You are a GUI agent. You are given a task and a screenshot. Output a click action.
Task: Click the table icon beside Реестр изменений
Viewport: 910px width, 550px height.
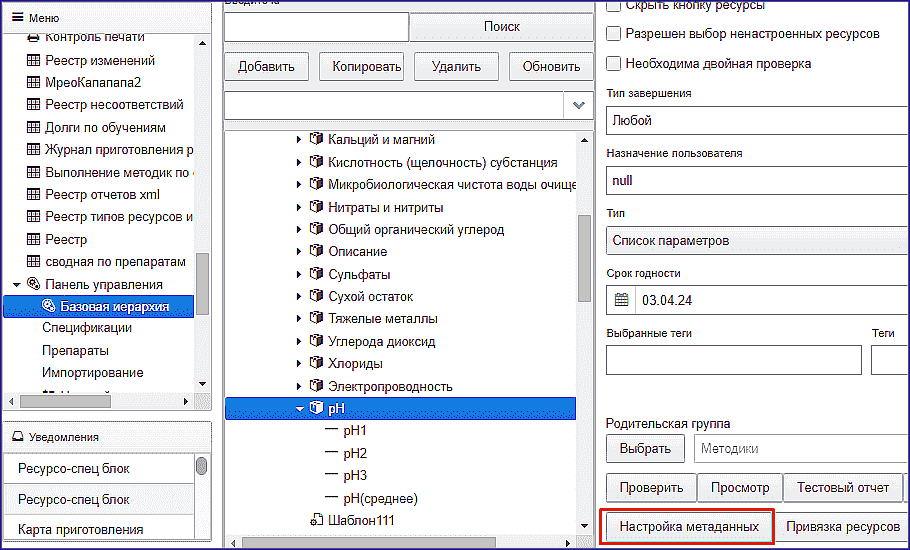[x=34, y=60]
